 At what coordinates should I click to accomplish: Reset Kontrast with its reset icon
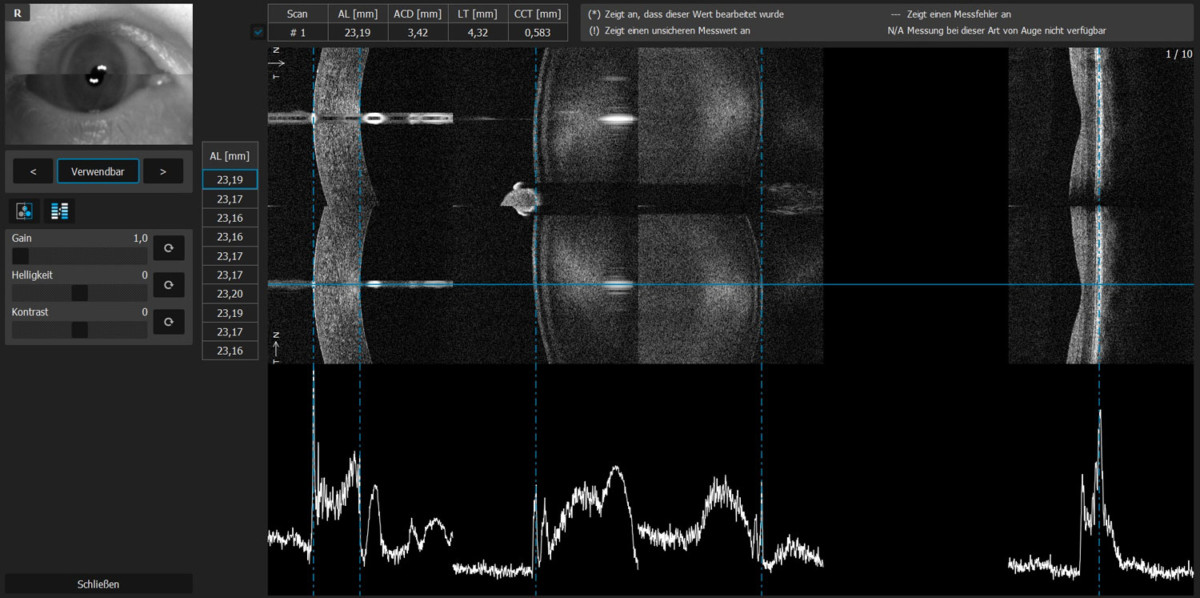pyautogui.click(x=168, y=322)
